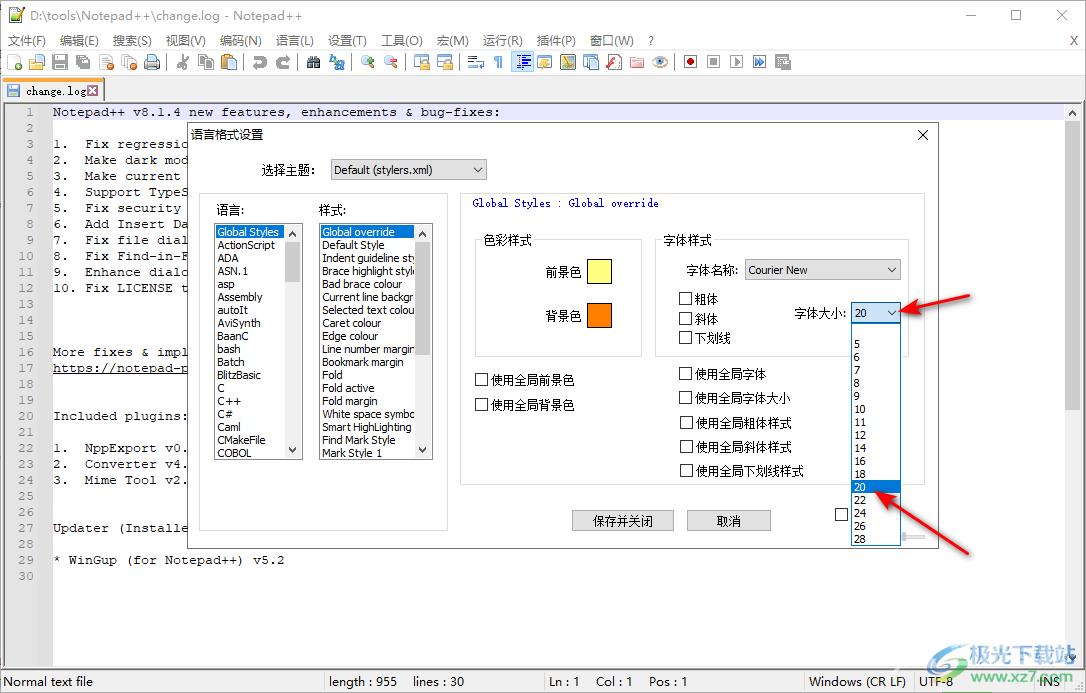Enable the 斜体 italic checkbox
Screen dimensions: 1086x693
(x=686, y=318)
